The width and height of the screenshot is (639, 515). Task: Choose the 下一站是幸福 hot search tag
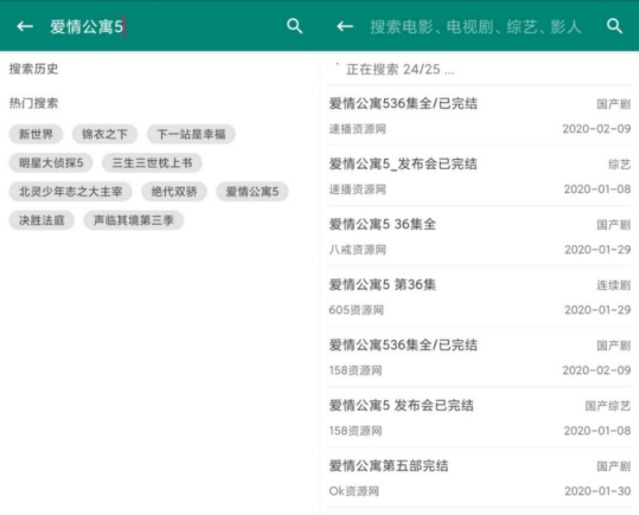(191, 134)
